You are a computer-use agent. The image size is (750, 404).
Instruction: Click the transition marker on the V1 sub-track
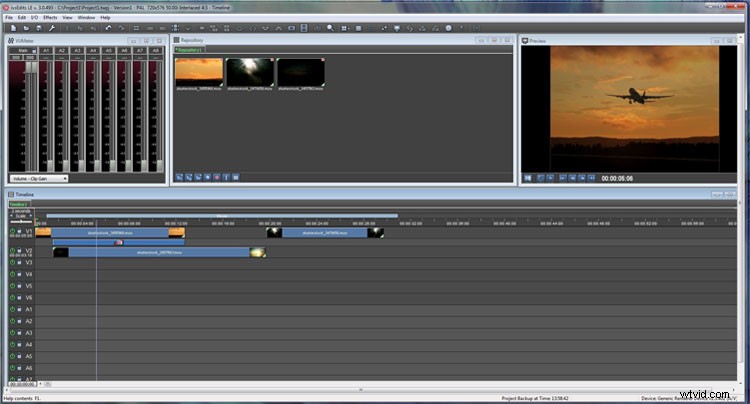coord(119,242)
